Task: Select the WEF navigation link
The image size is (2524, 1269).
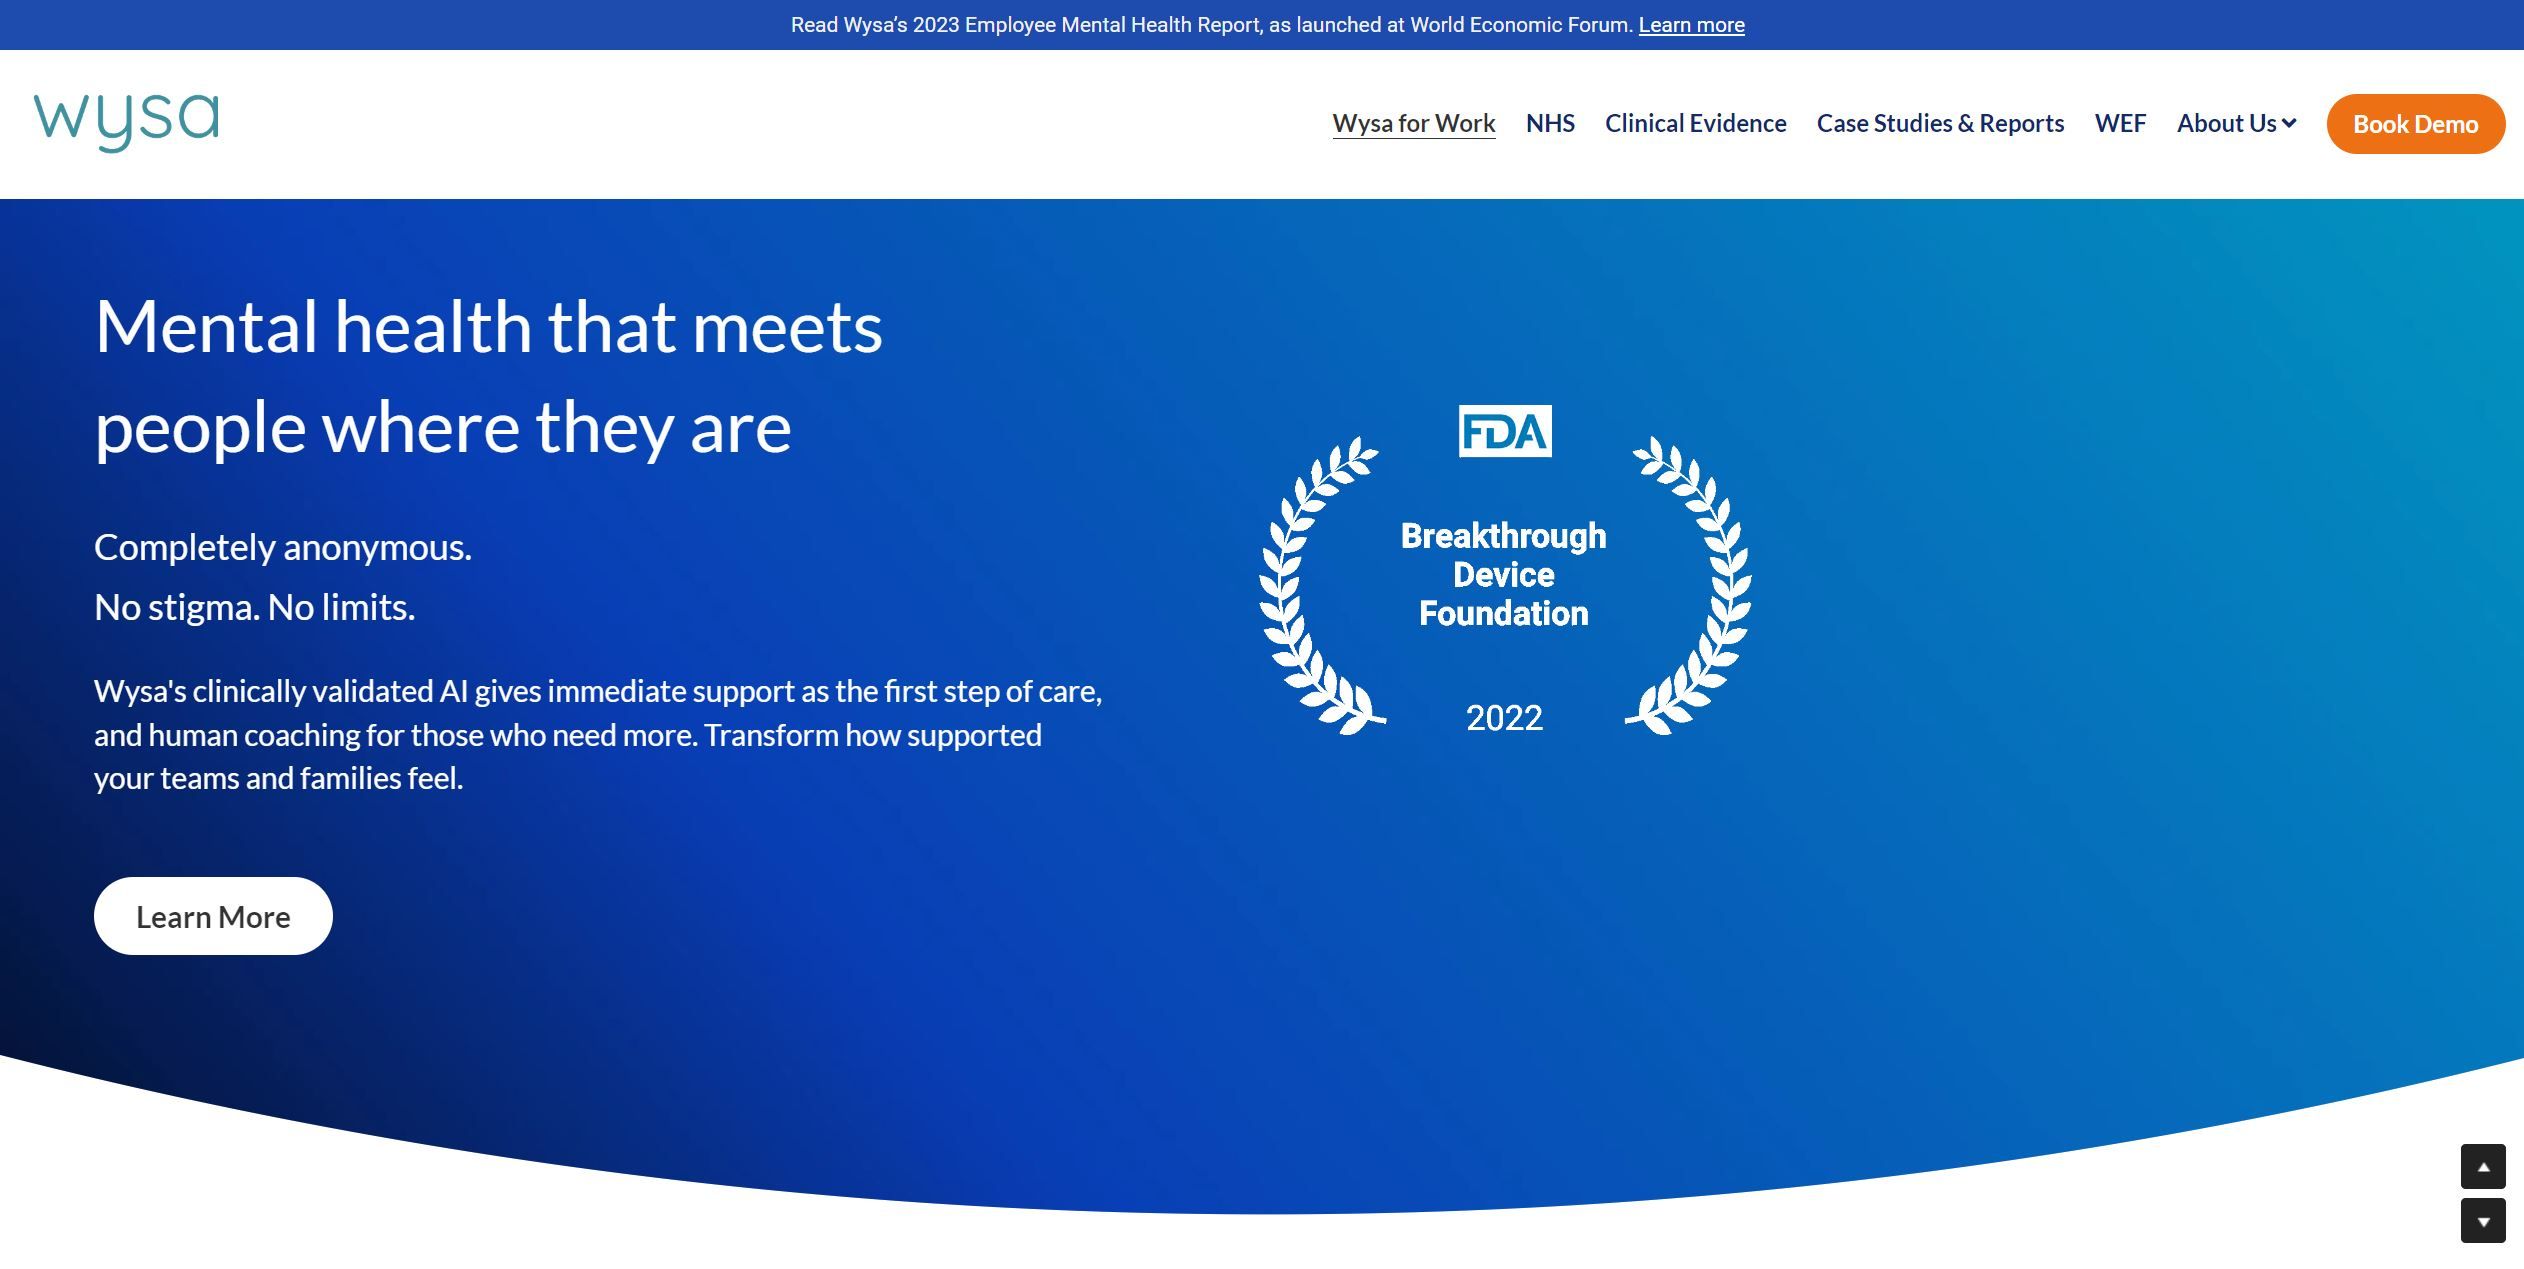Action: click(x=2120, y=123)
